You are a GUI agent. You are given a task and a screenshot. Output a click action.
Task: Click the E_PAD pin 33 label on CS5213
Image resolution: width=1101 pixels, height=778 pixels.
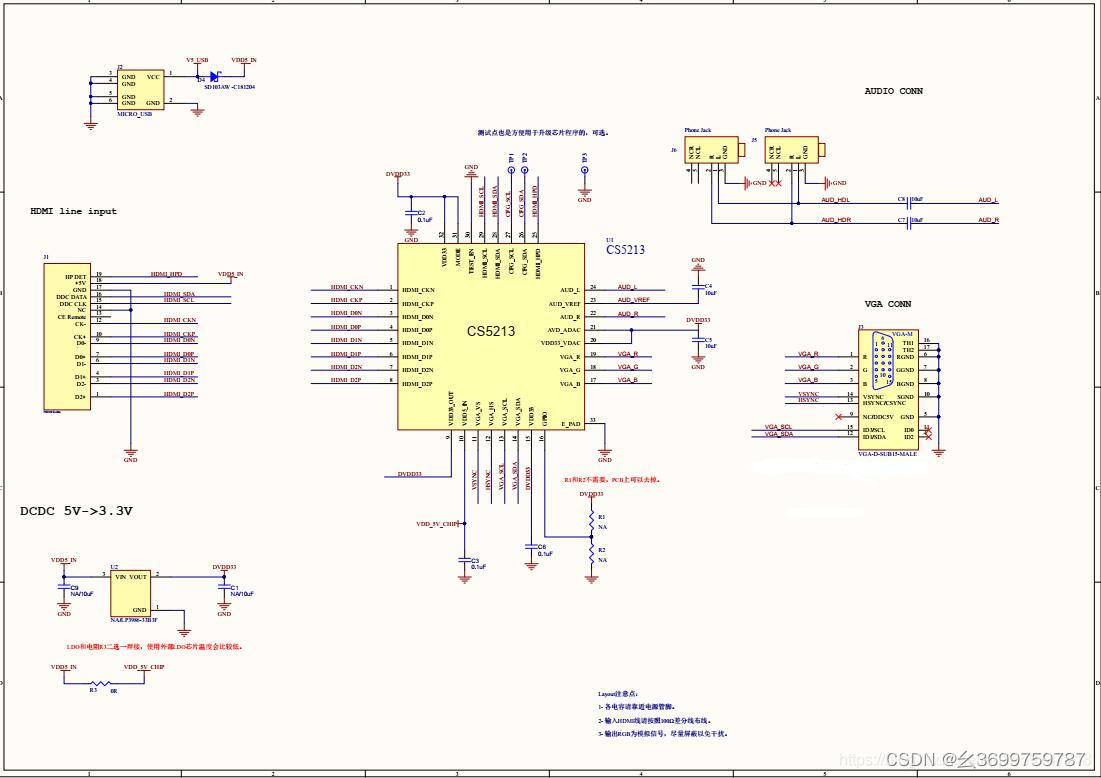tap(571, 423)
